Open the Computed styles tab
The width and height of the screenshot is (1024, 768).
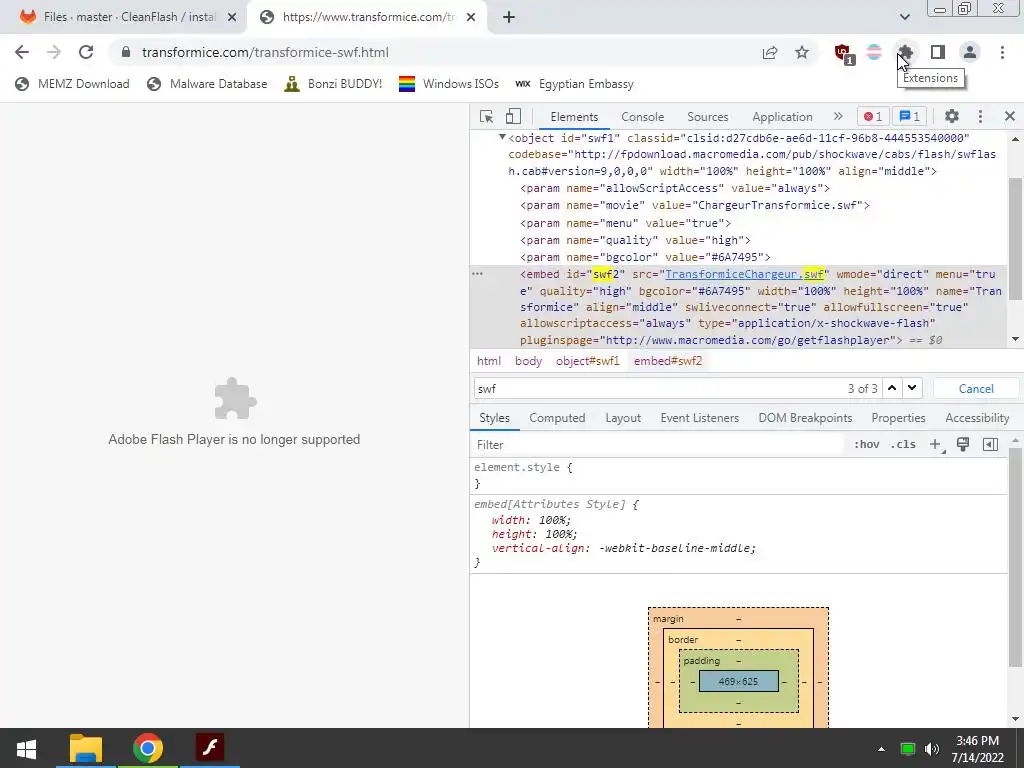tap(557, 418)
